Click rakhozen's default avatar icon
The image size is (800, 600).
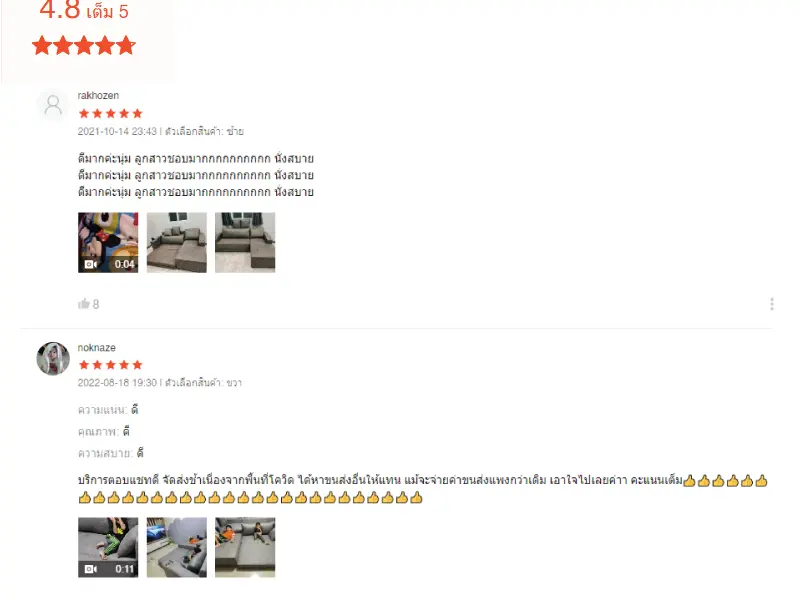coord(53,106)
